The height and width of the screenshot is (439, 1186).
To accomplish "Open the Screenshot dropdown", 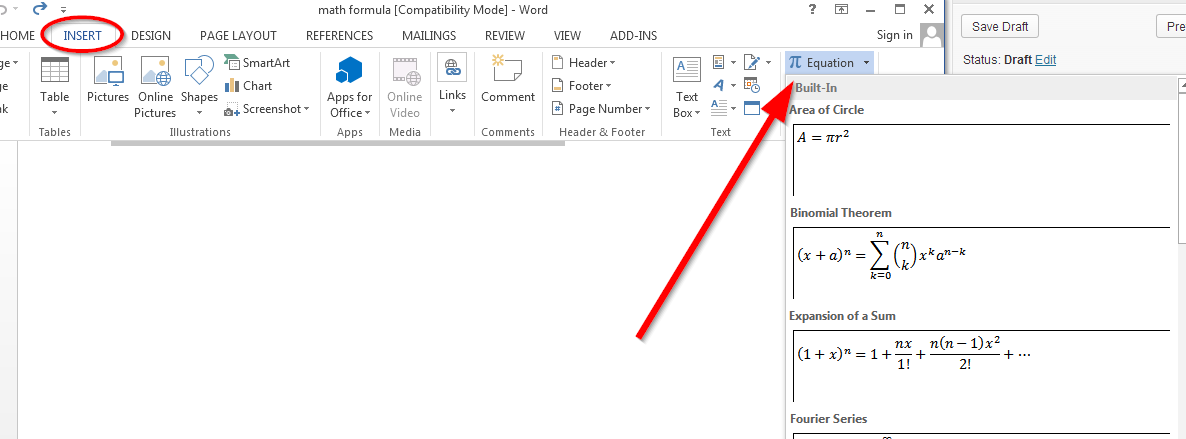I will (266, 109).
